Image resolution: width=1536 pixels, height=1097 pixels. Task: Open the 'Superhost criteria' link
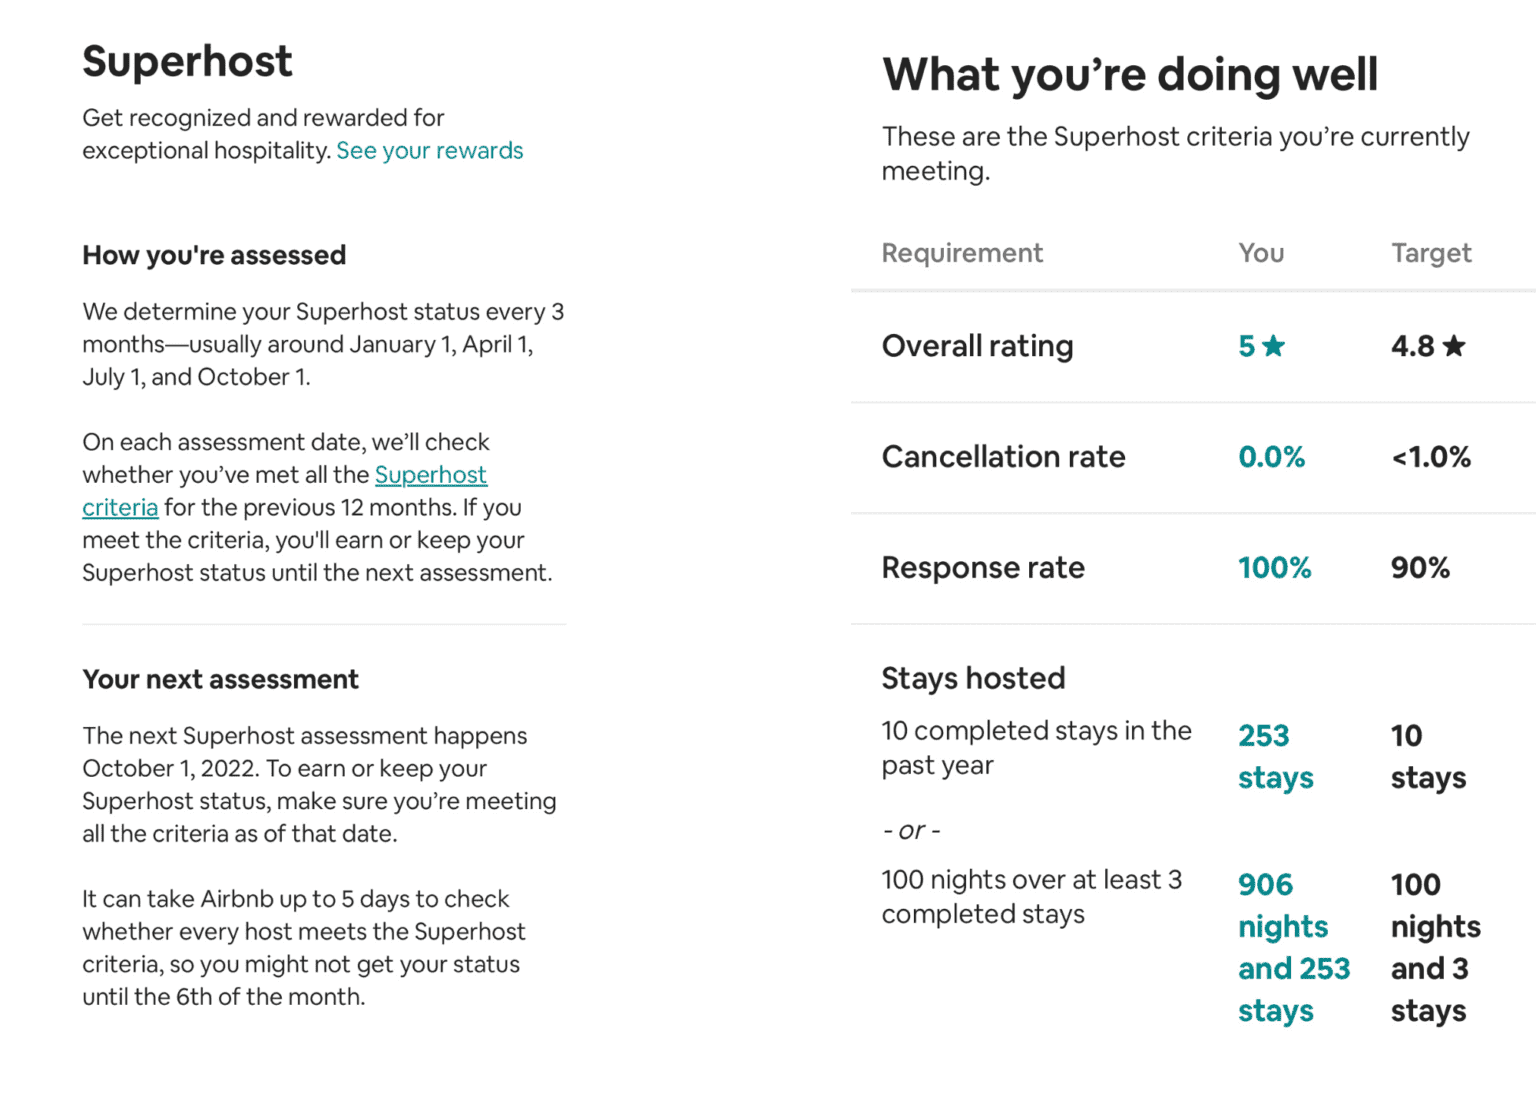[x=430, y=475]
